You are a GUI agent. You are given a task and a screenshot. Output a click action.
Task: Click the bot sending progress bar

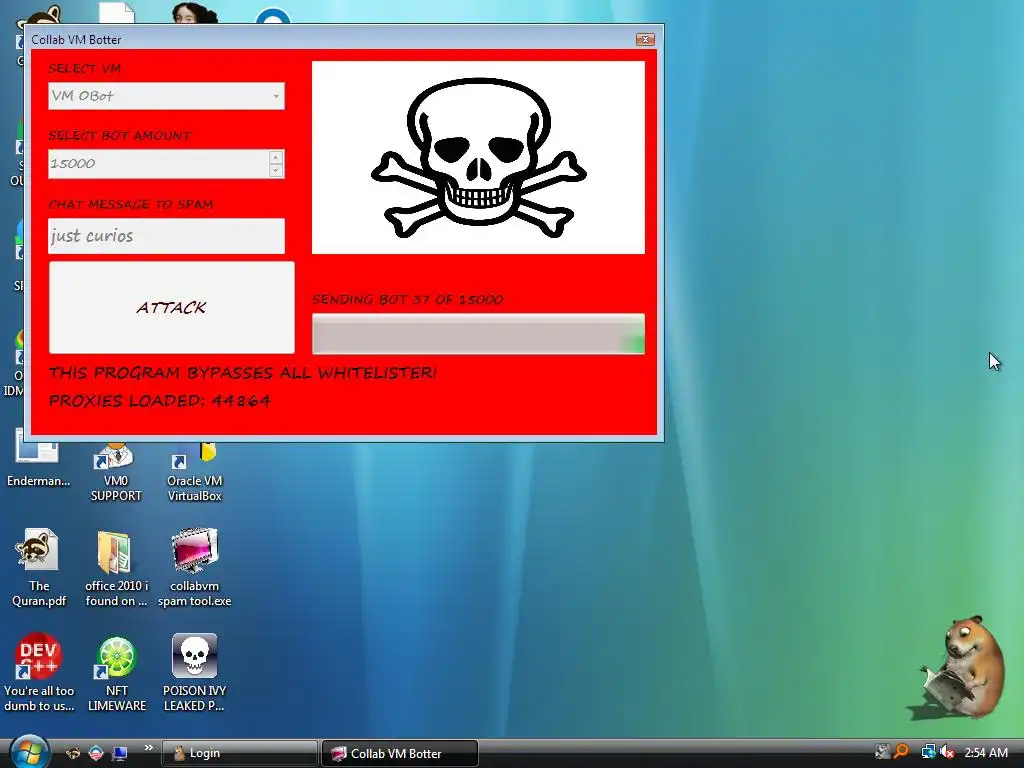pyautogui.click(x=478, y=334)
